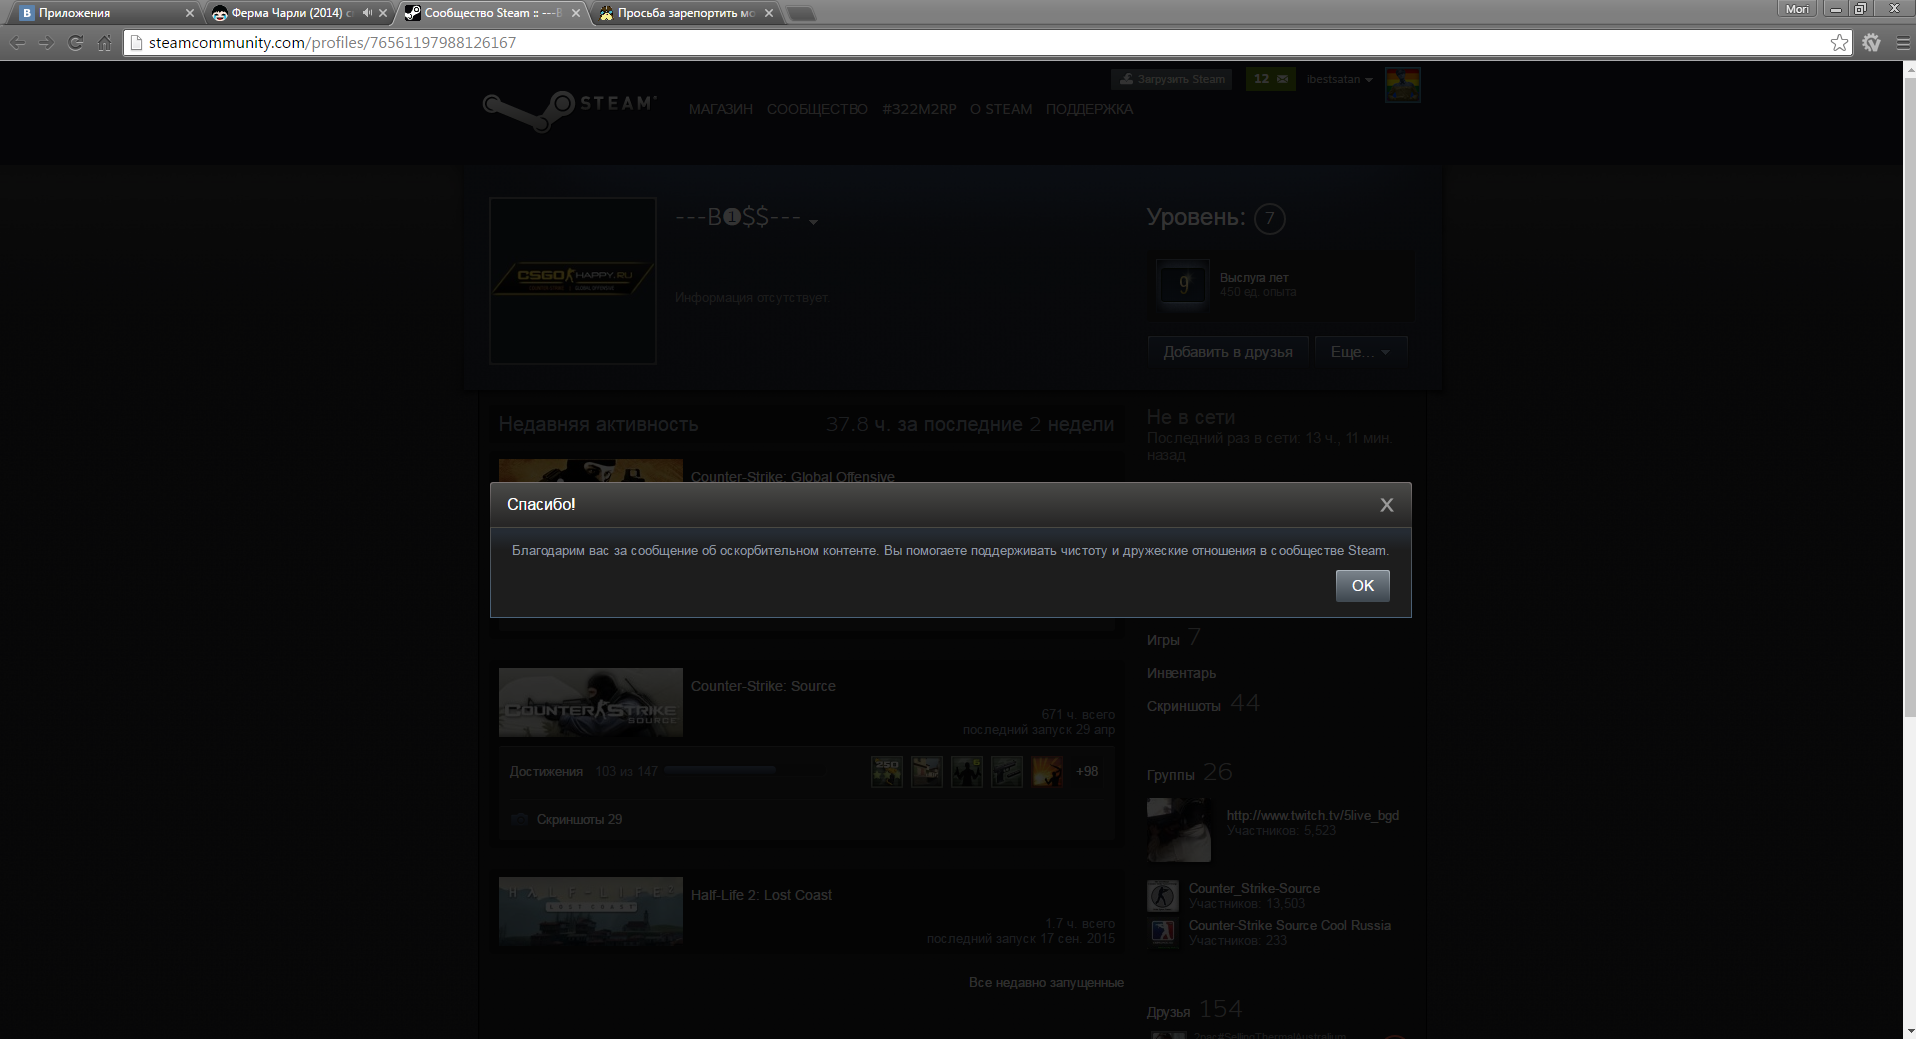Mute the Ферма Чарли tab audio
1916x1039 pixels.
(367, 13)
